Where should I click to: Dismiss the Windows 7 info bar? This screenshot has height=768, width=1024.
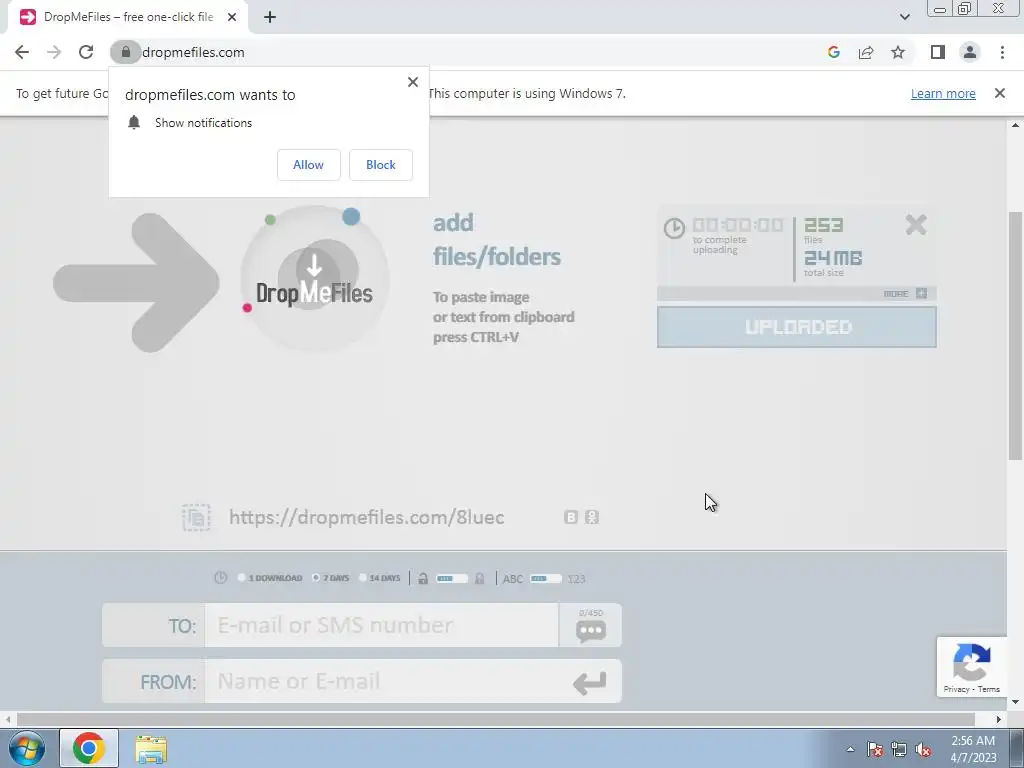(1000, 93)
